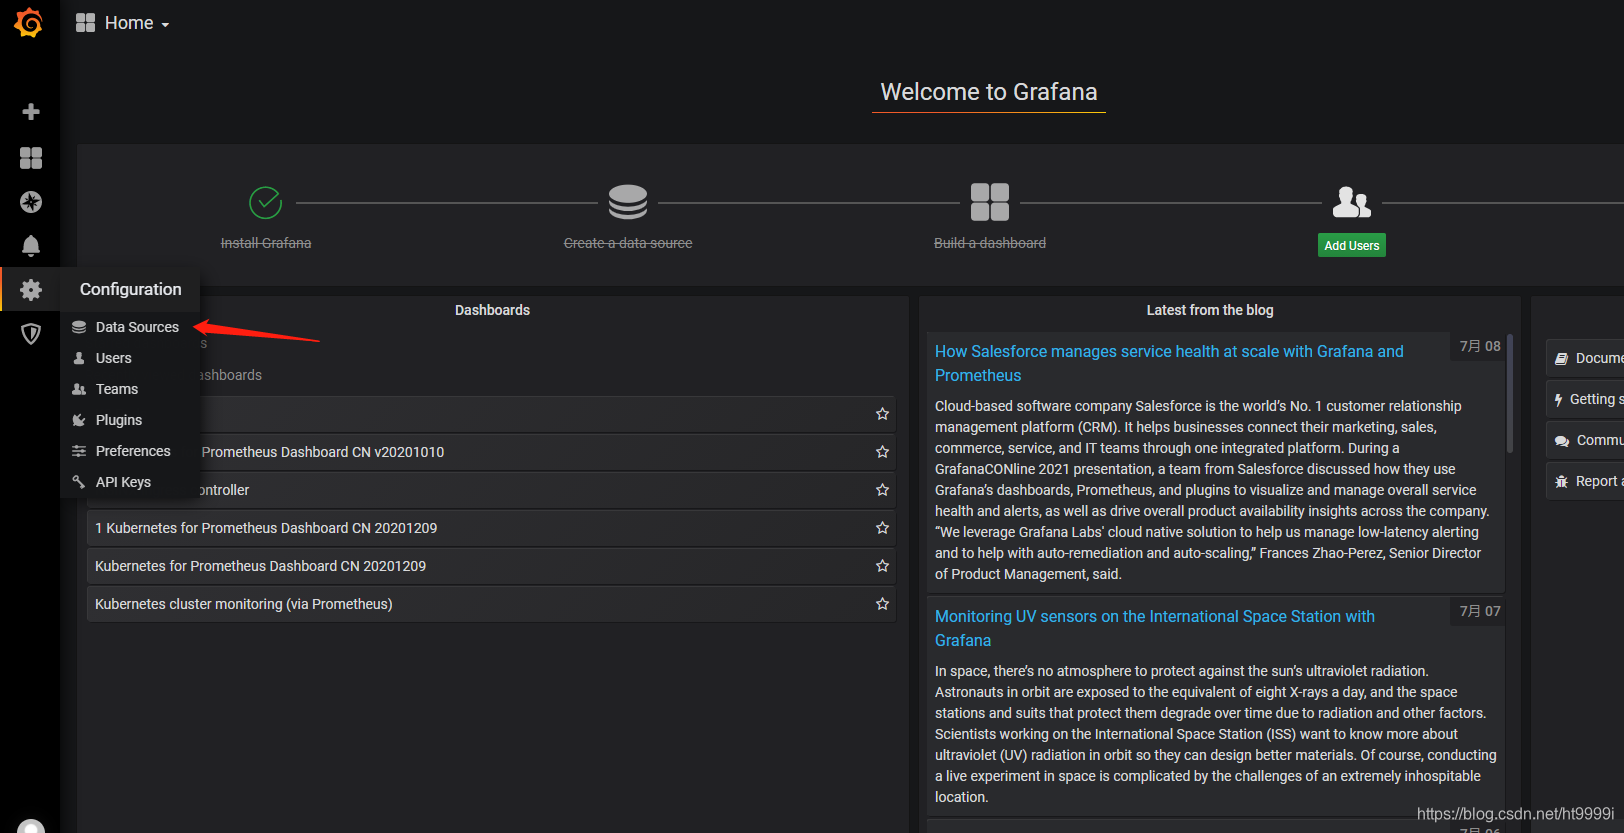Click the blog panel vertical scrollbar
Viewport: 1624px width, 833px height.
coord(1510,395)
